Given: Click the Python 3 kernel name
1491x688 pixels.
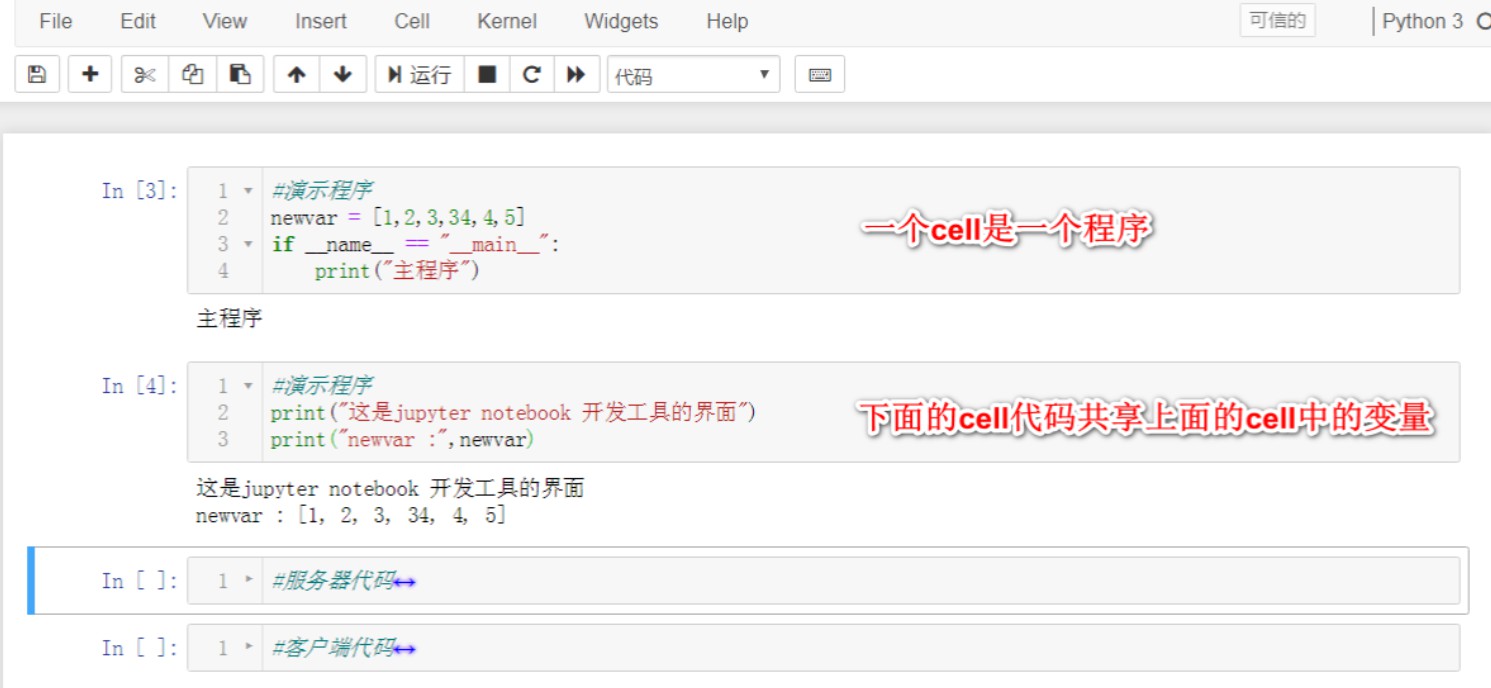Looking at the screenshot, I should pos(1422,21).
